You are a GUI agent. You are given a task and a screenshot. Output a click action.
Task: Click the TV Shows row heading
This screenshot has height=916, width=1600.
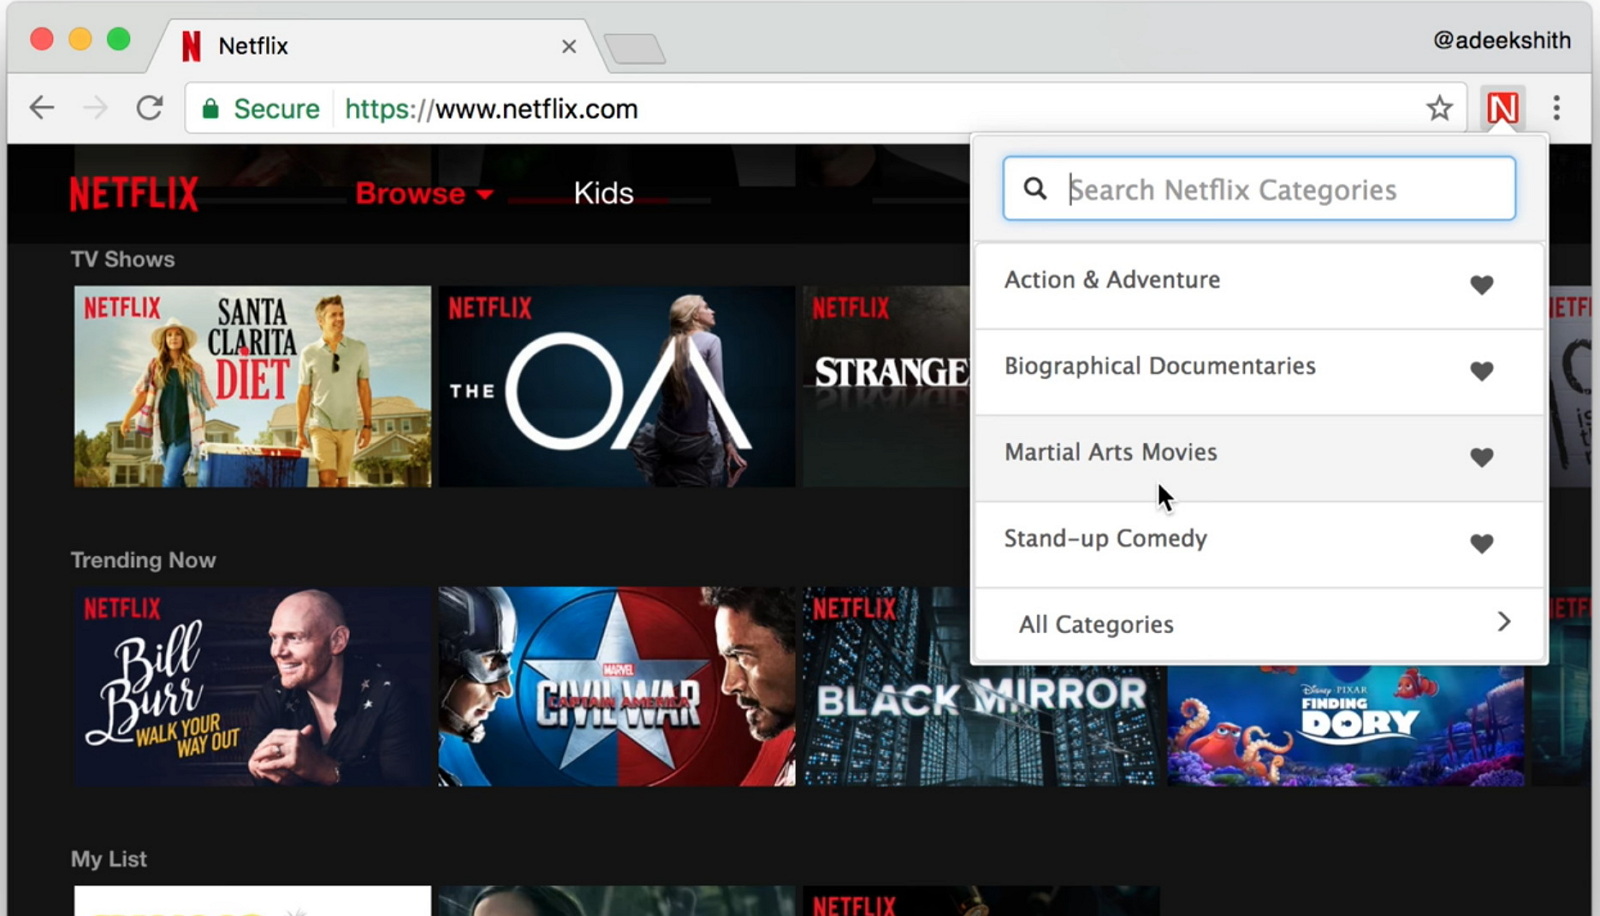123,259
